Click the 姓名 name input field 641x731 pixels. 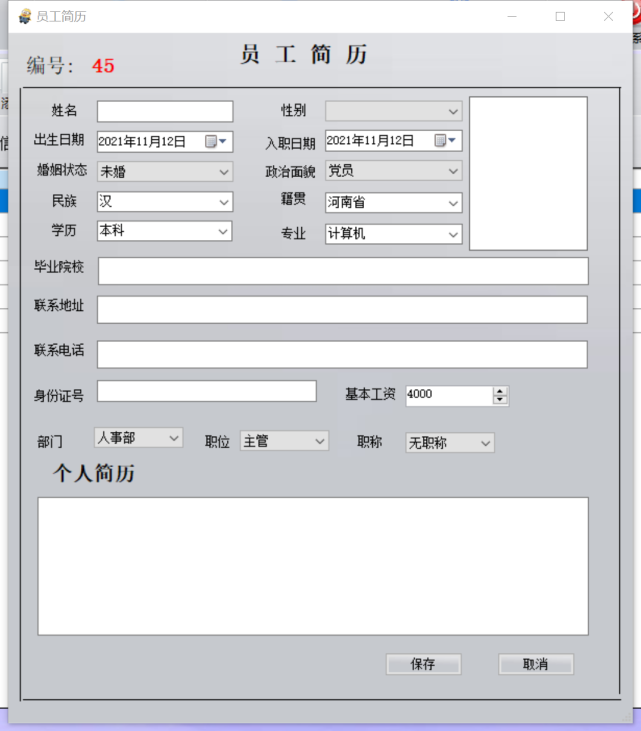tap(165, 111)
